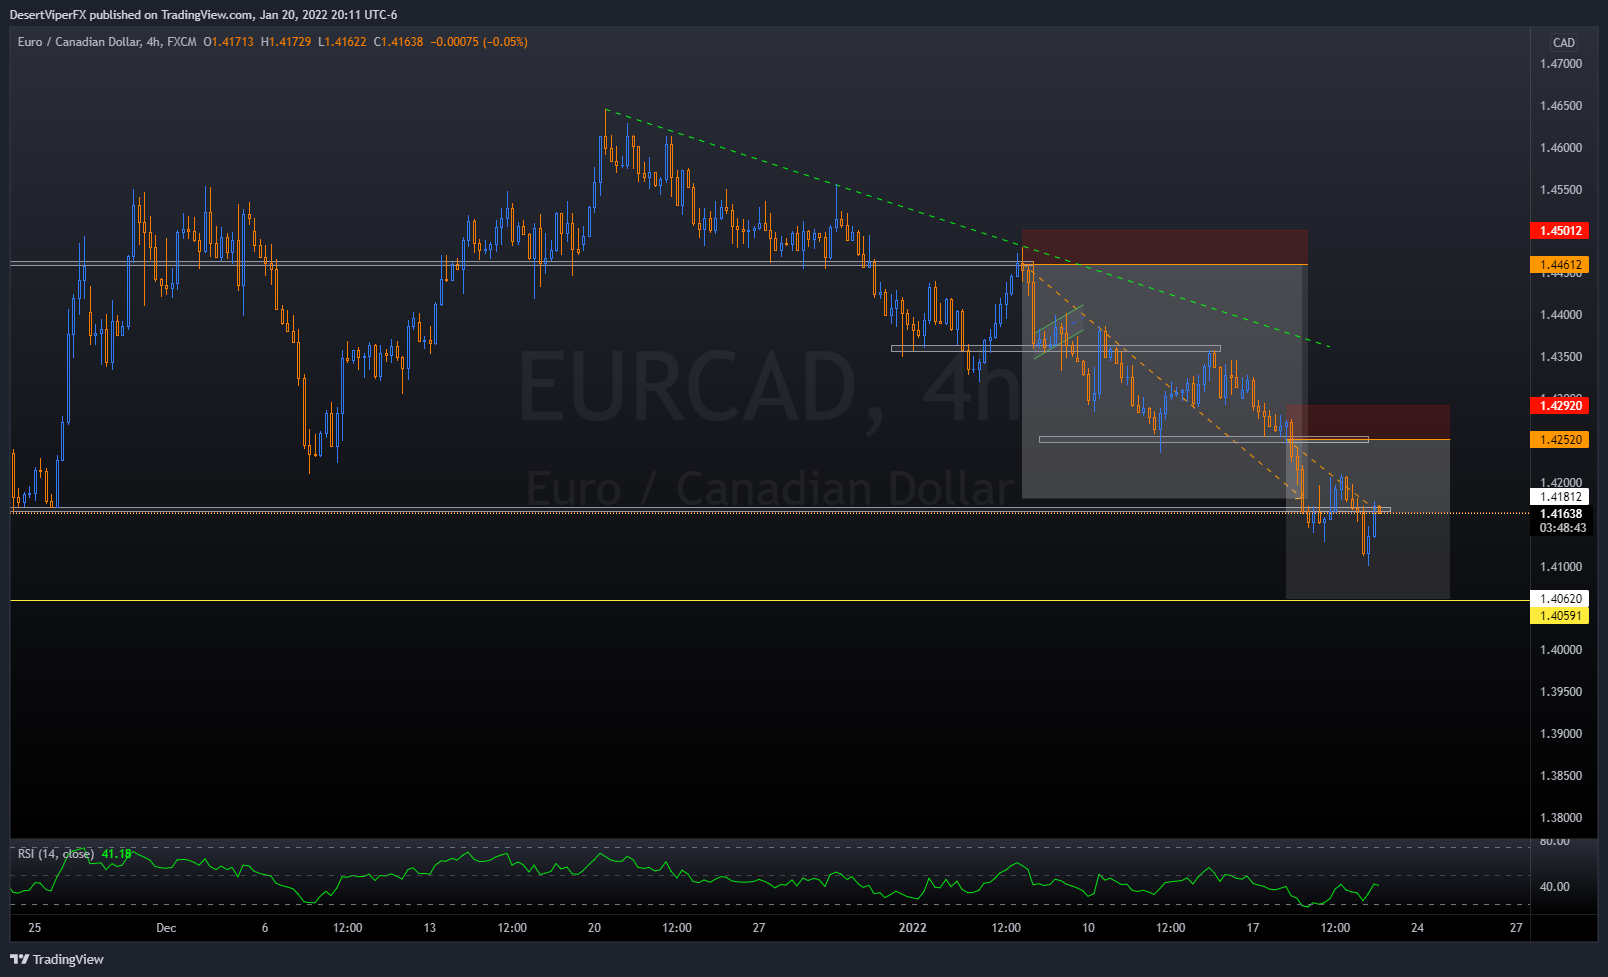This screenshot has height=977, width=1608.
Task: Click the current price label 1.41638
Action: (1560, 514)
